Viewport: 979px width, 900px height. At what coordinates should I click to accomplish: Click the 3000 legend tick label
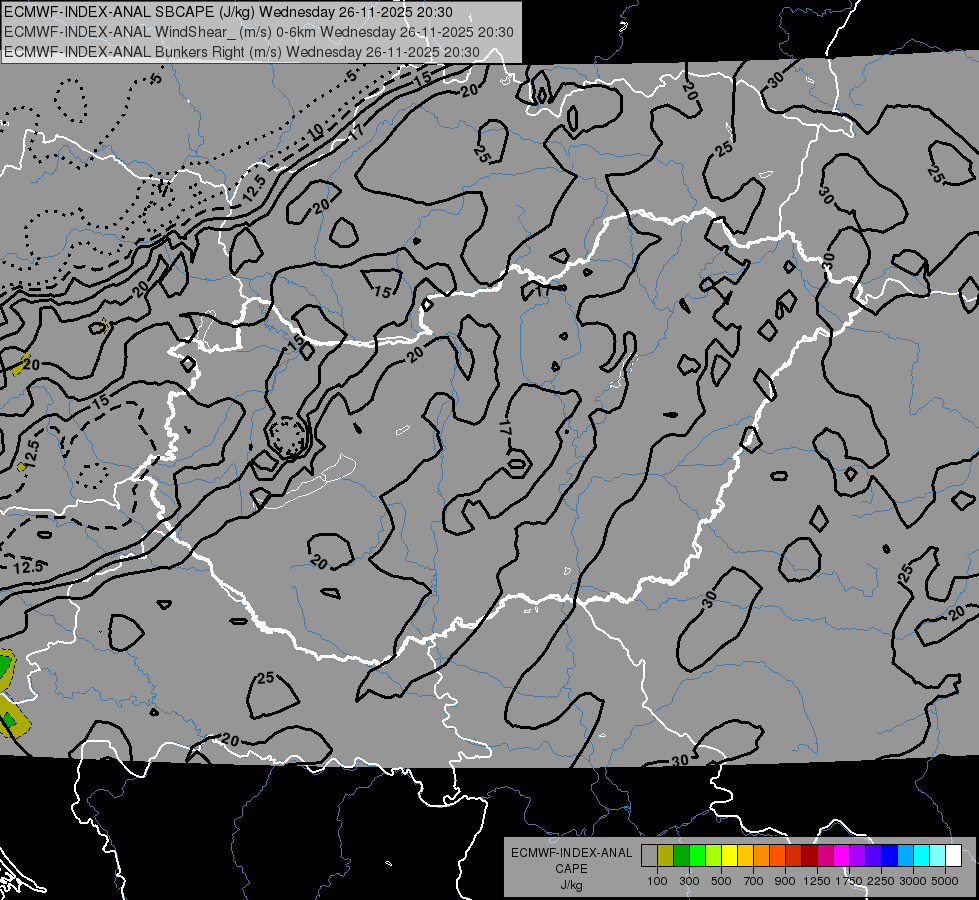pos(913,881)
